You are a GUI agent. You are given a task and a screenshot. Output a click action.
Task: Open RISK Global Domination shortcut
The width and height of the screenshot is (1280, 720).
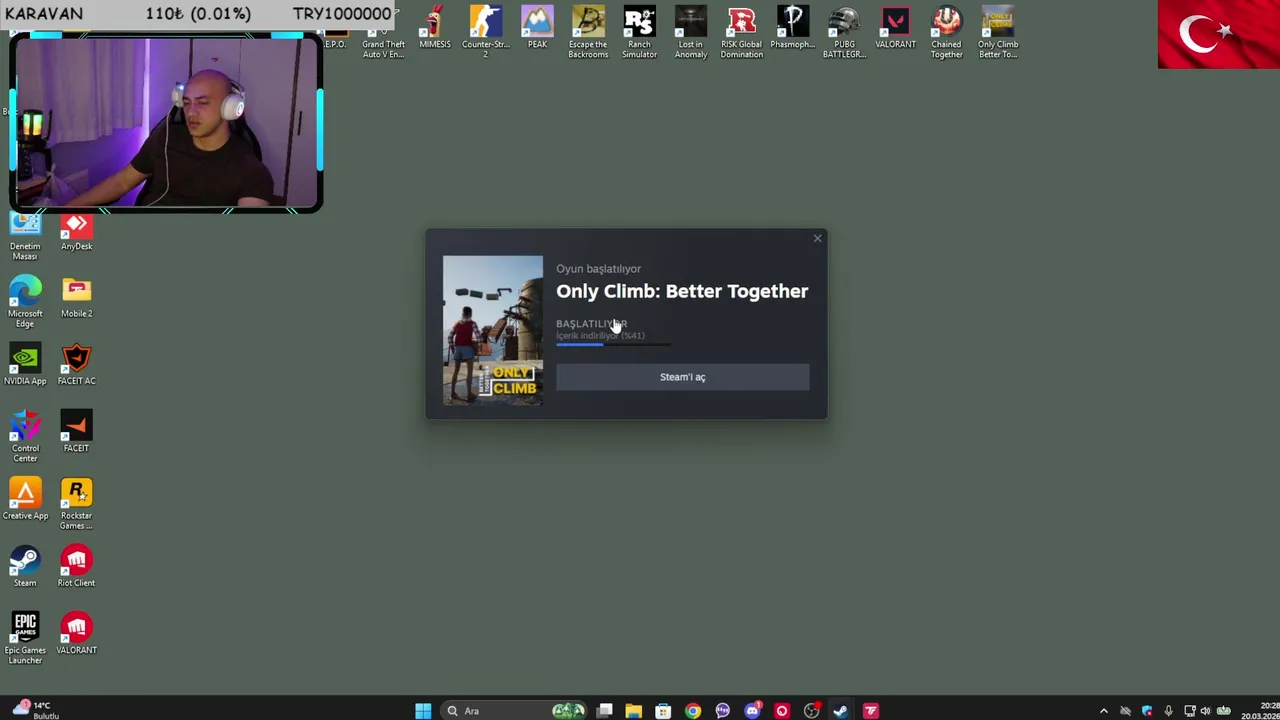click(741, 31)
